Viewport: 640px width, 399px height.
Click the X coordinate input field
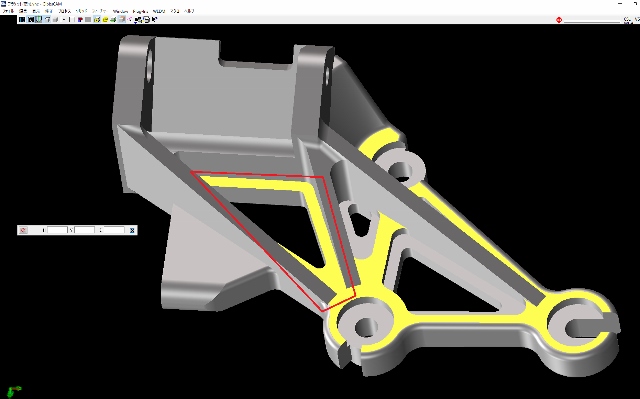57,230
